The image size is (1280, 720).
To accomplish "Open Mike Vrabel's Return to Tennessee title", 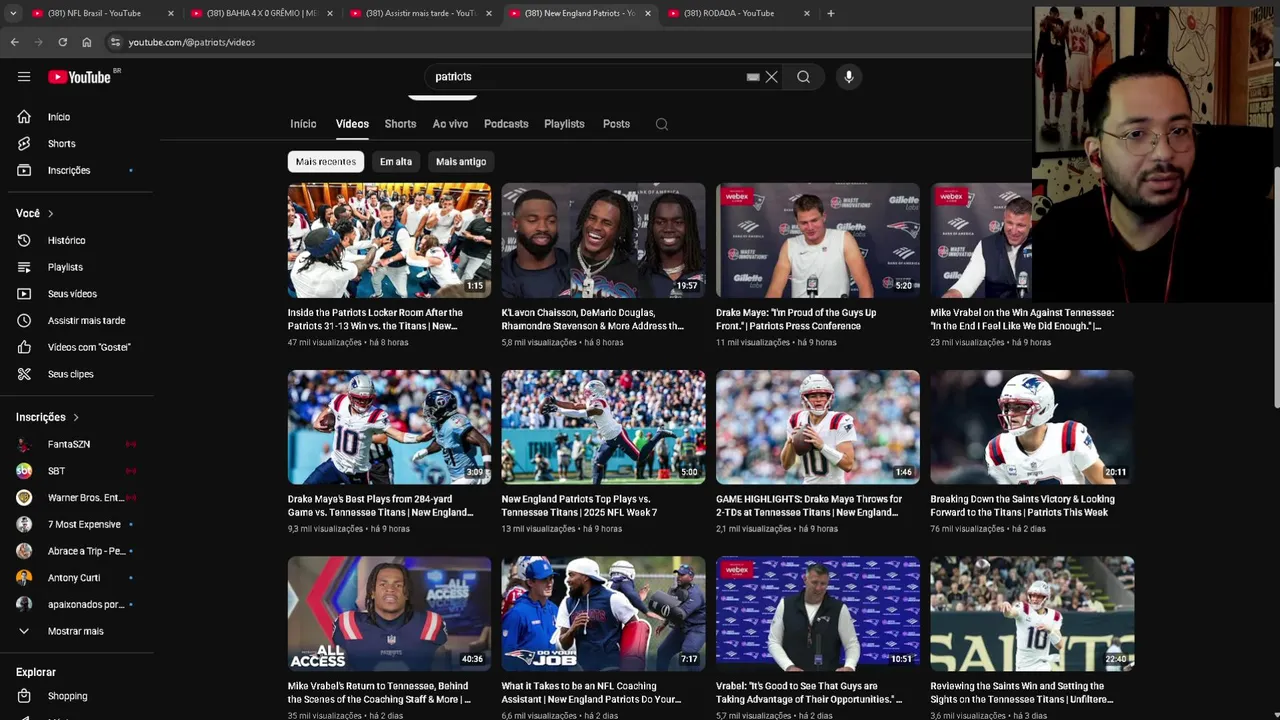I will (379, 693).
